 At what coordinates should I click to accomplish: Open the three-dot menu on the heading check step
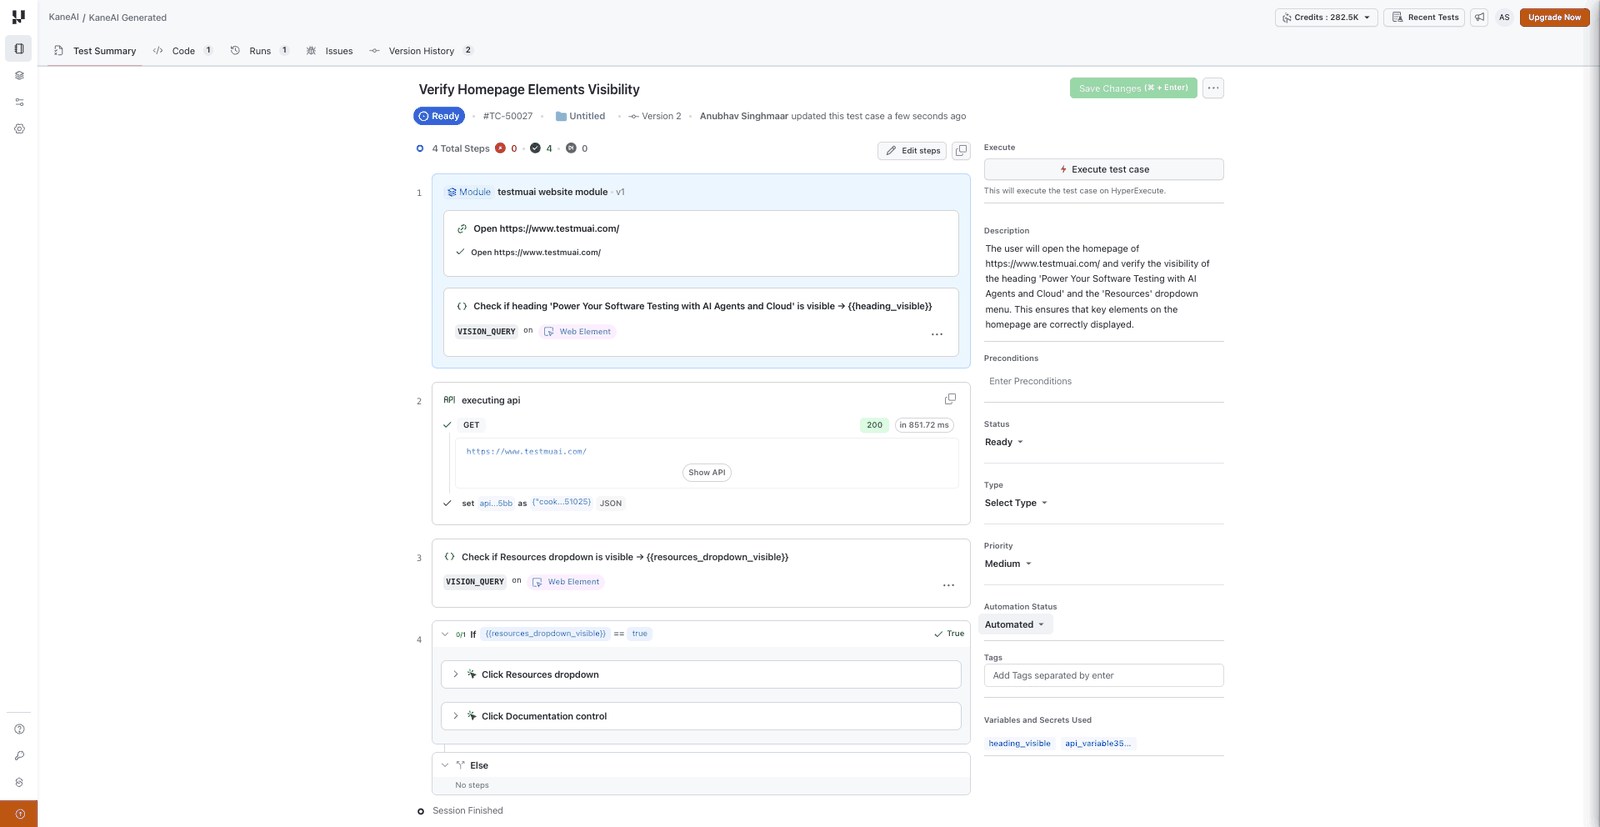point(937,334)
